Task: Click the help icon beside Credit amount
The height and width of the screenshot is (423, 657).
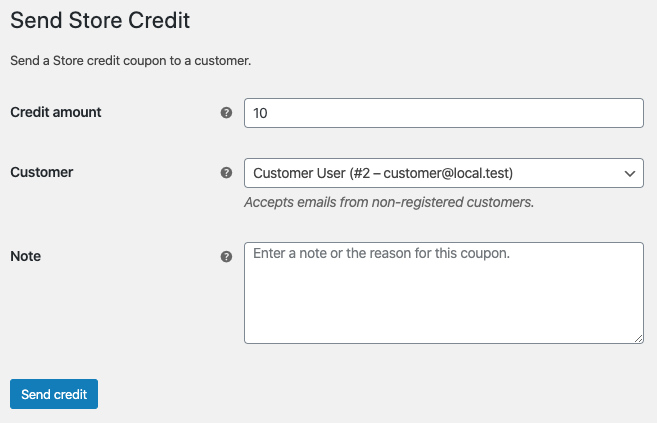Action: [226, 113]
